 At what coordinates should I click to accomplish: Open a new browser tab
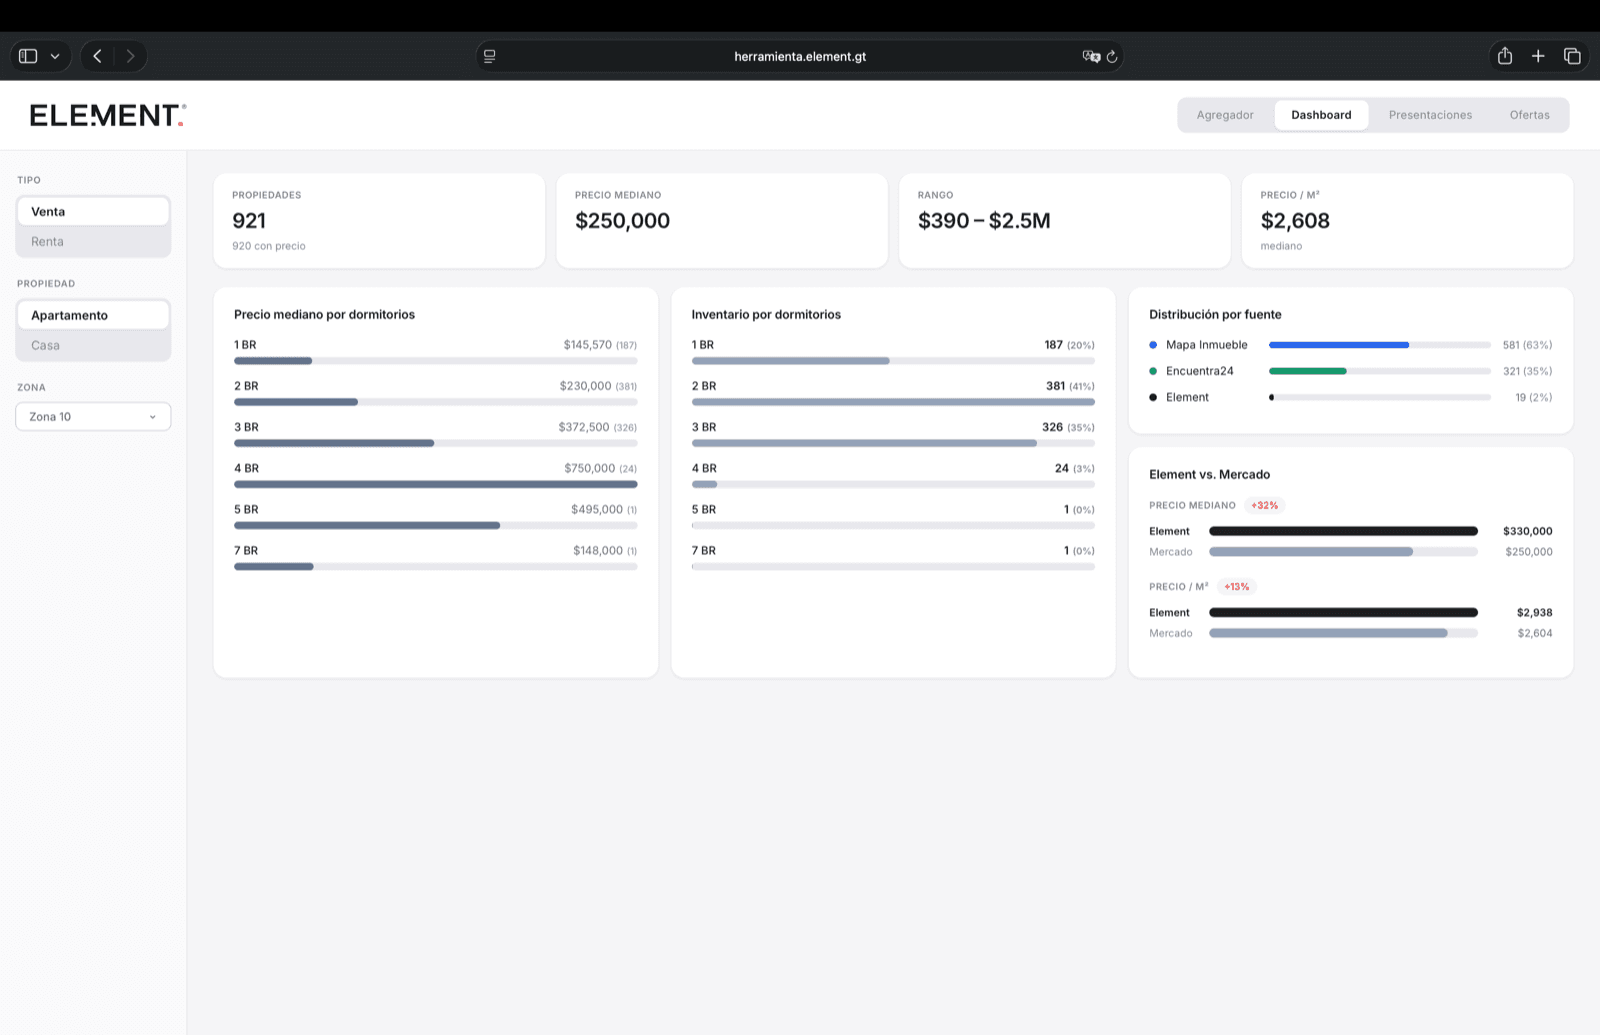tap(1538, 56)
